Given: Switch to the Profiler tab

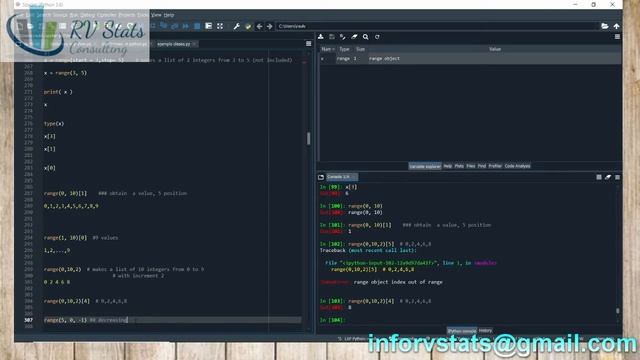Looking at the screenshot, I should tap(495, 166).
